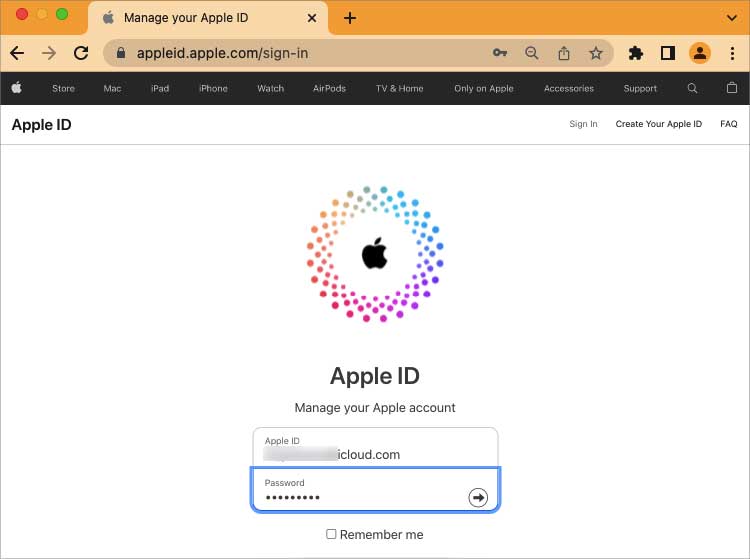Open the TV & Home menu item
This screenshot has height=559, width=750.
(399, 88)
